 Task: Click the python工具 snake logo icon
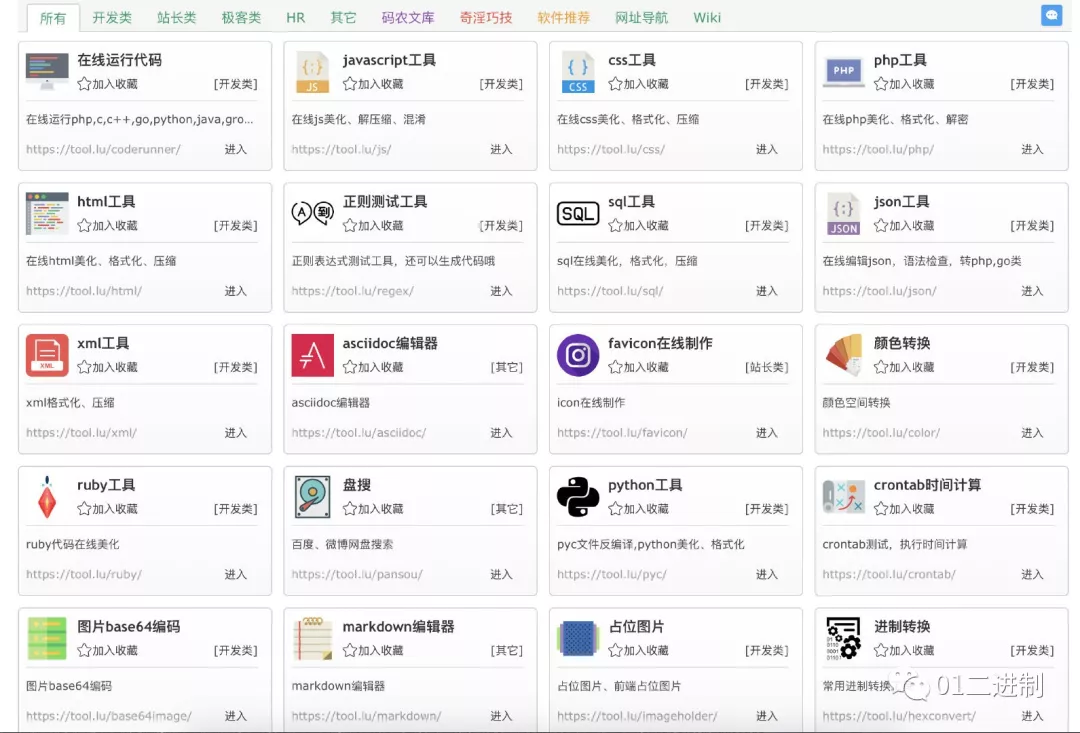578,497
